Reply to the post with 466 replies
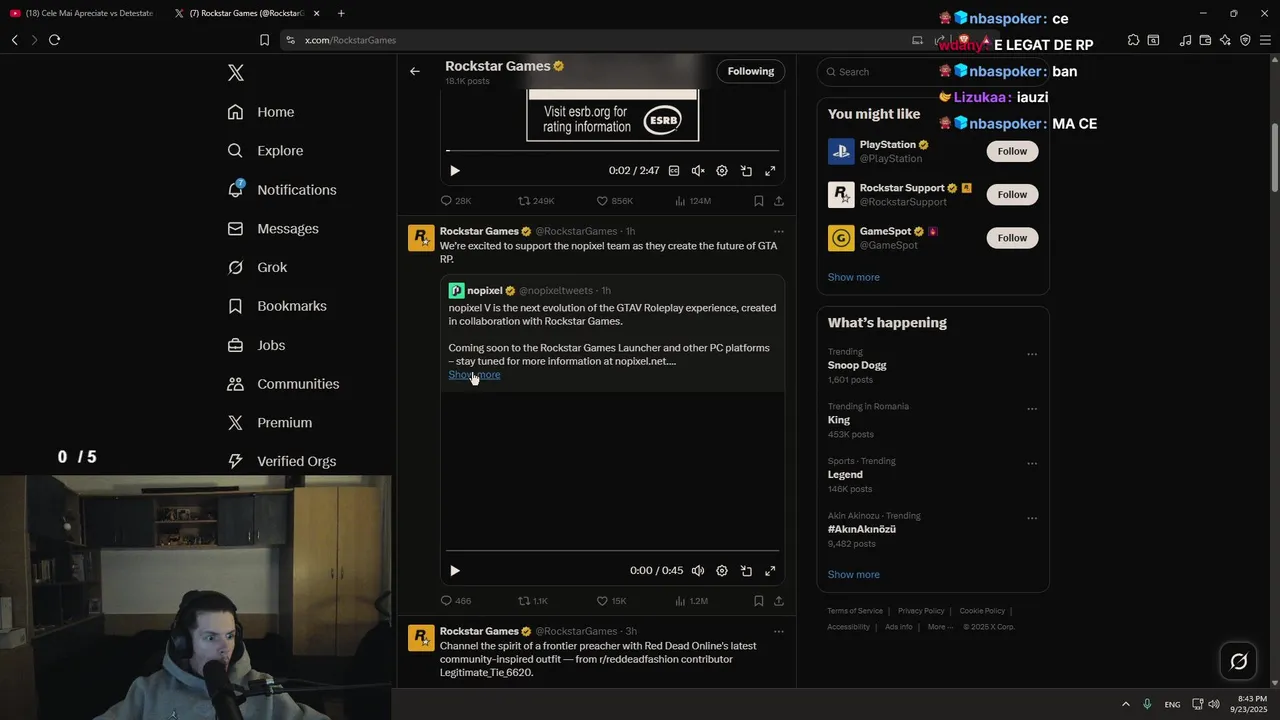The image size is (1280, 720). (456, 601)
